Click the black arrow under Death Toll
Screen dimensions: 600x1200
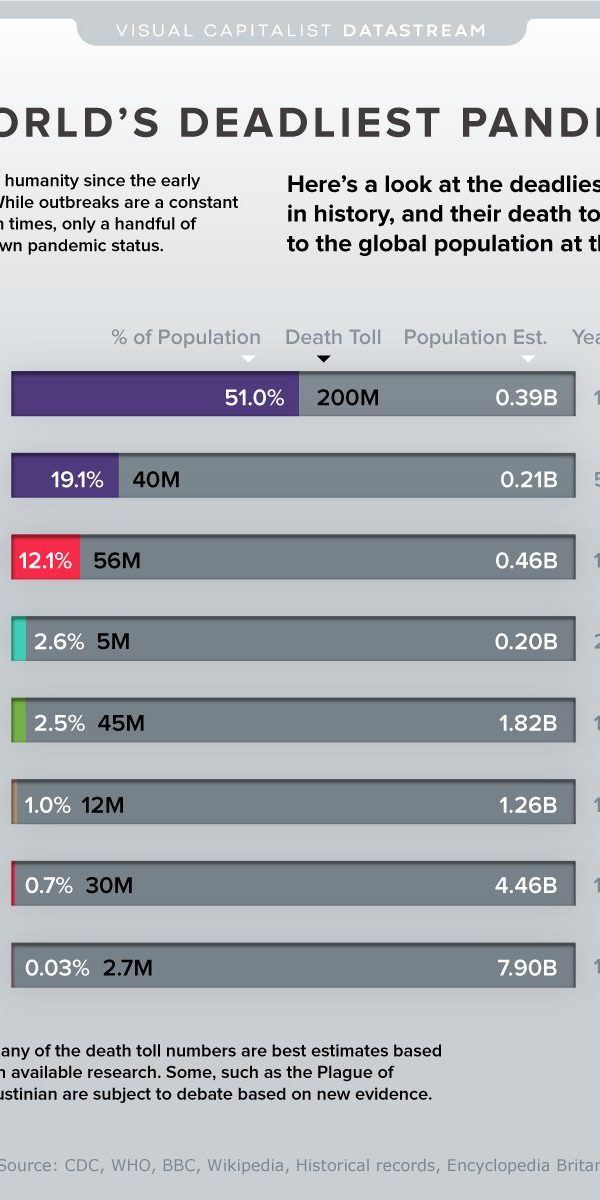pos(323,359)
